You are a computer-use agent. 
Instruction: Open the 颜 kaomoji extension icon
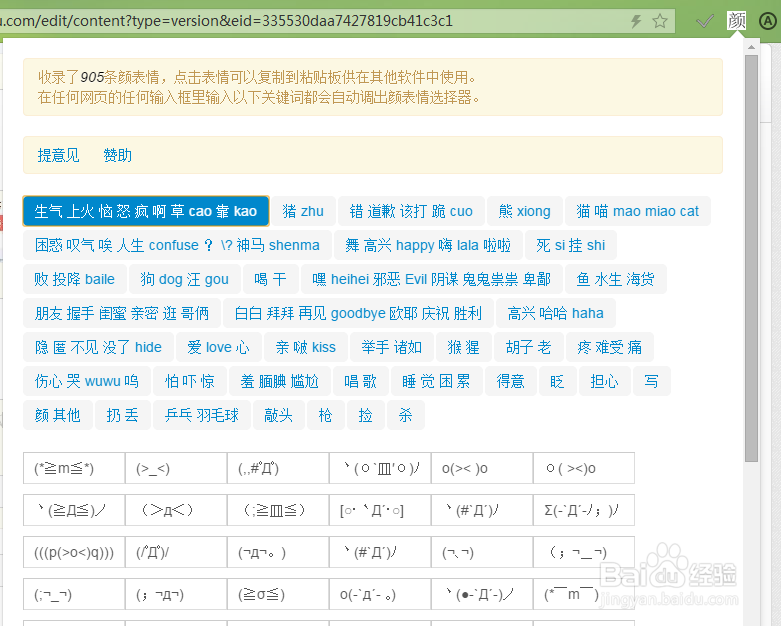tap(736, 20)
